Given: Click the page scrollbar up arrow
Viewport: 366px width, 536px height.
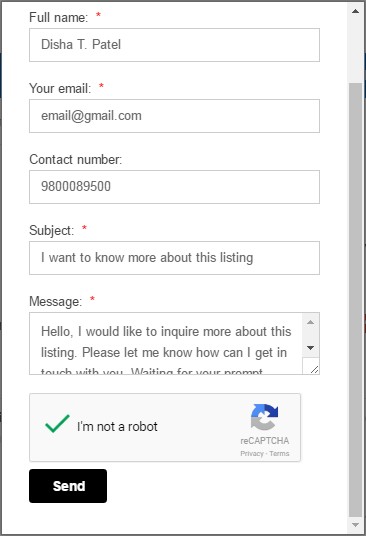Looking at the screenshot, I should click(x=355, y=11).
